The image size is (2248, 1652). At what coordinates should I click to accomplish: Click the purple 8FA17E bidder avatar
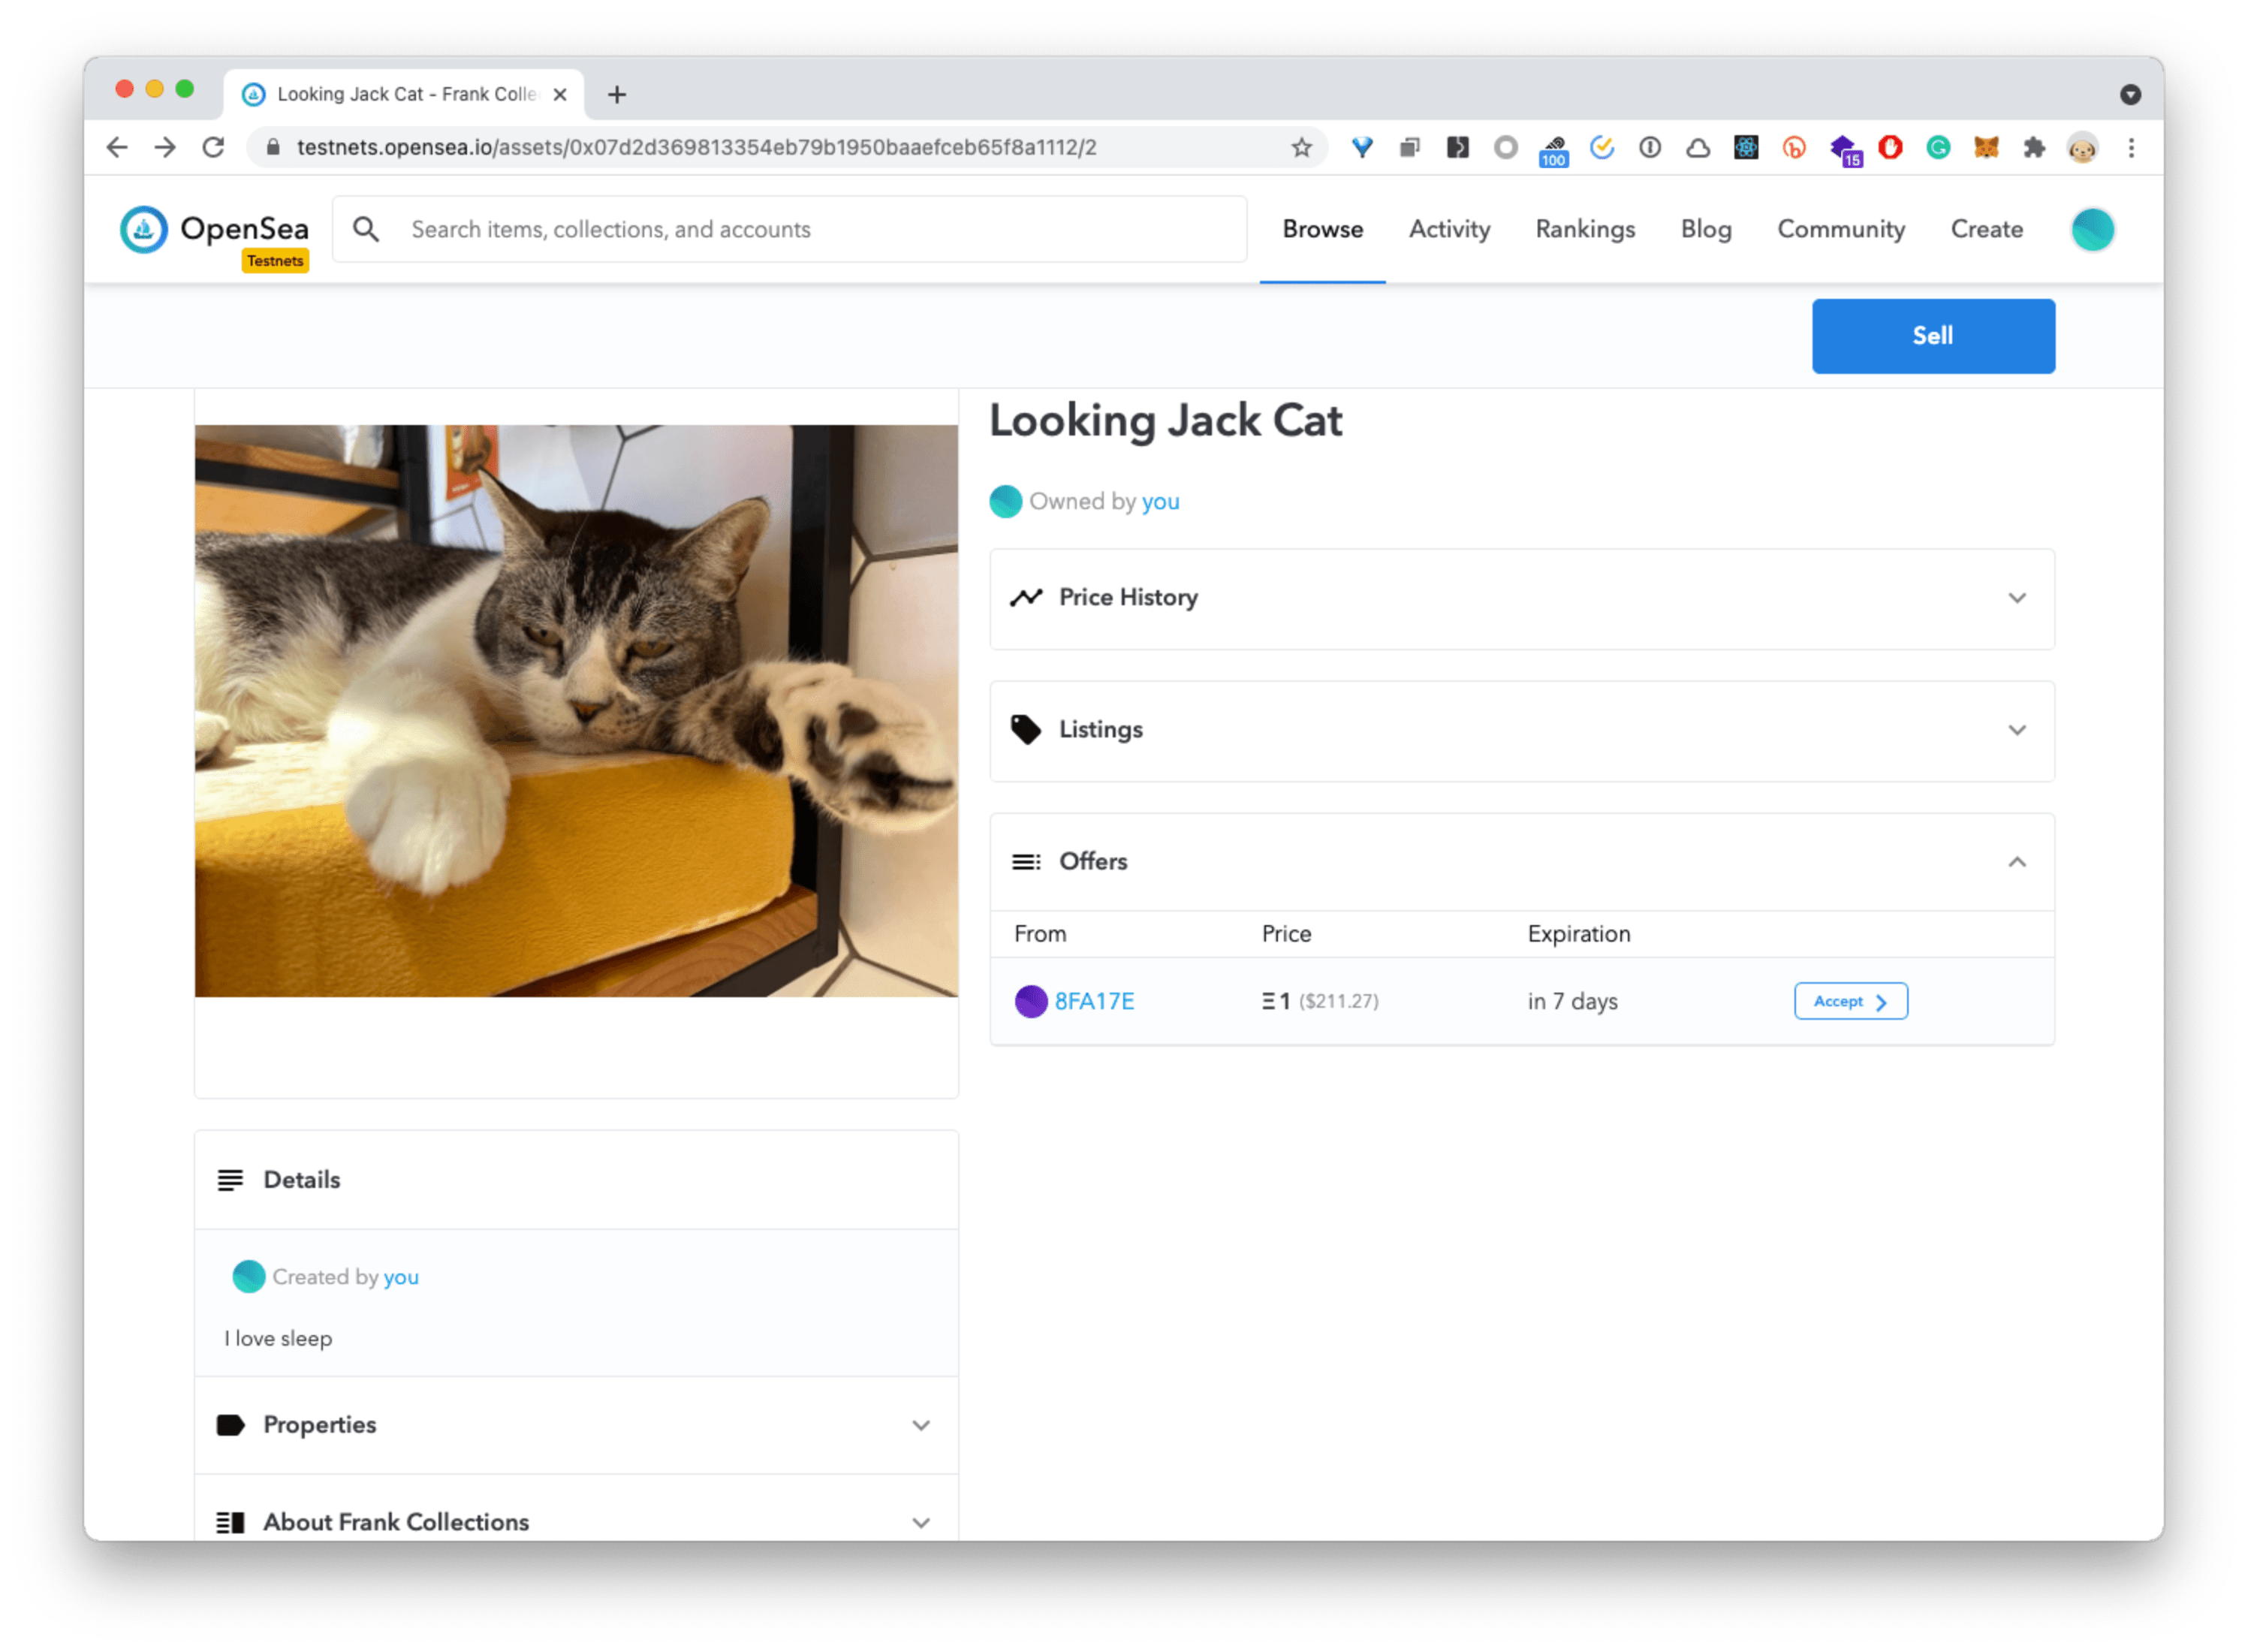point(1030,1001)
